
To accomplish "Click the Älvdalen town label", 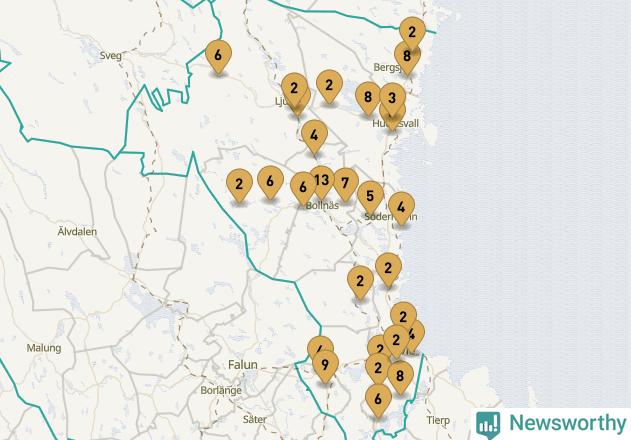I will pyautogui.click(x=77, y=232).
